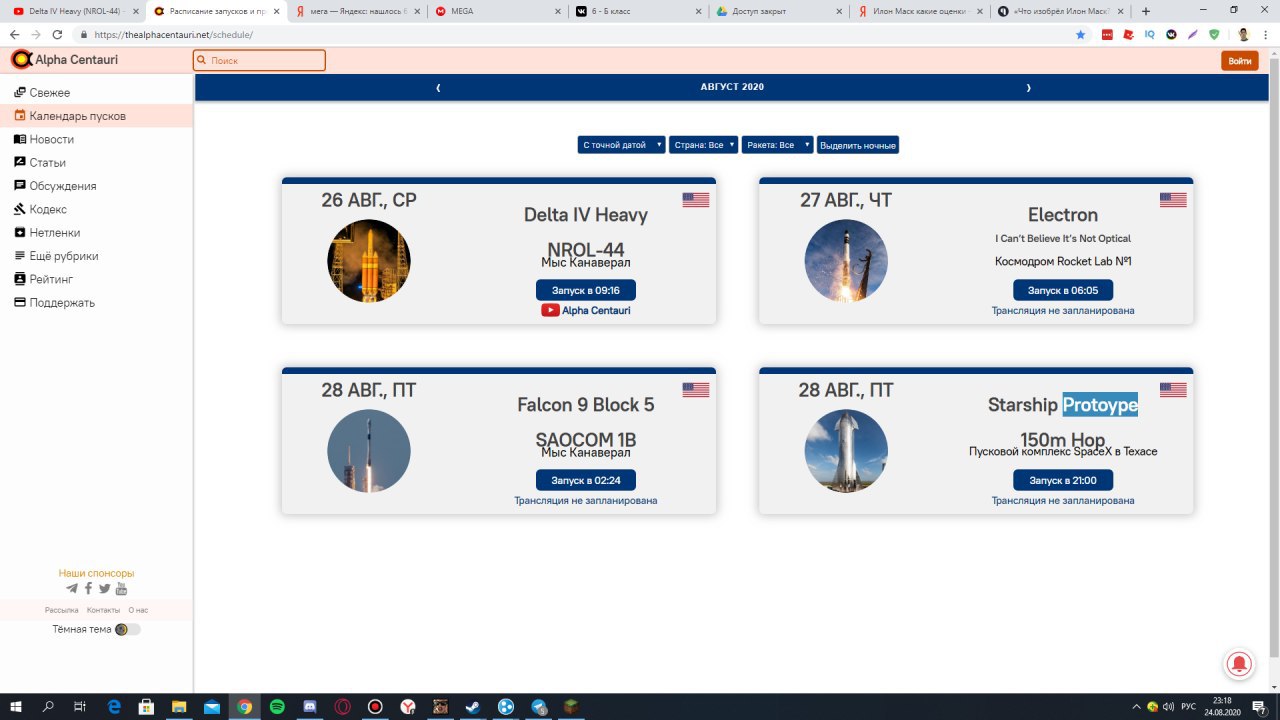Open Windows notification center
This screenshot has width=1280, height=720.
tap(1260, 707)
